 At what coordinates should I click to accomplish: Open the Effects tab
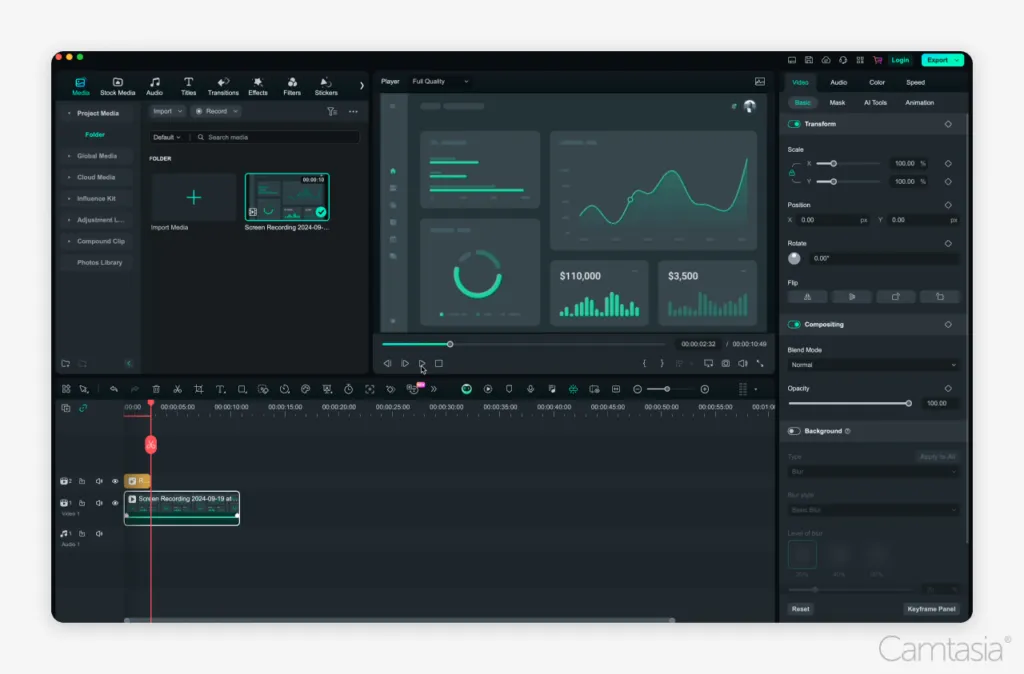[258, 86]
